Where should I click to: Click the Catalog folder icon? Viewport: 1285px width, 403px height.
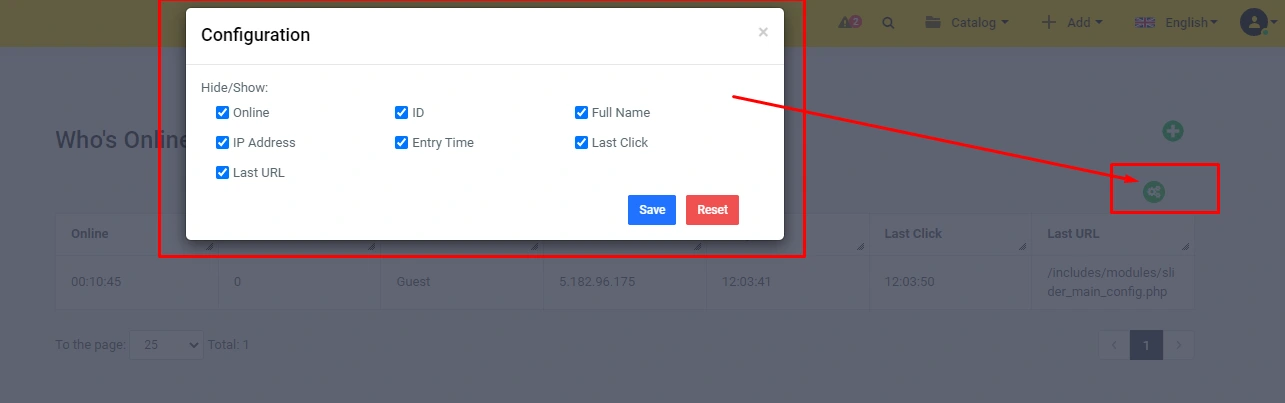(933, 22)
